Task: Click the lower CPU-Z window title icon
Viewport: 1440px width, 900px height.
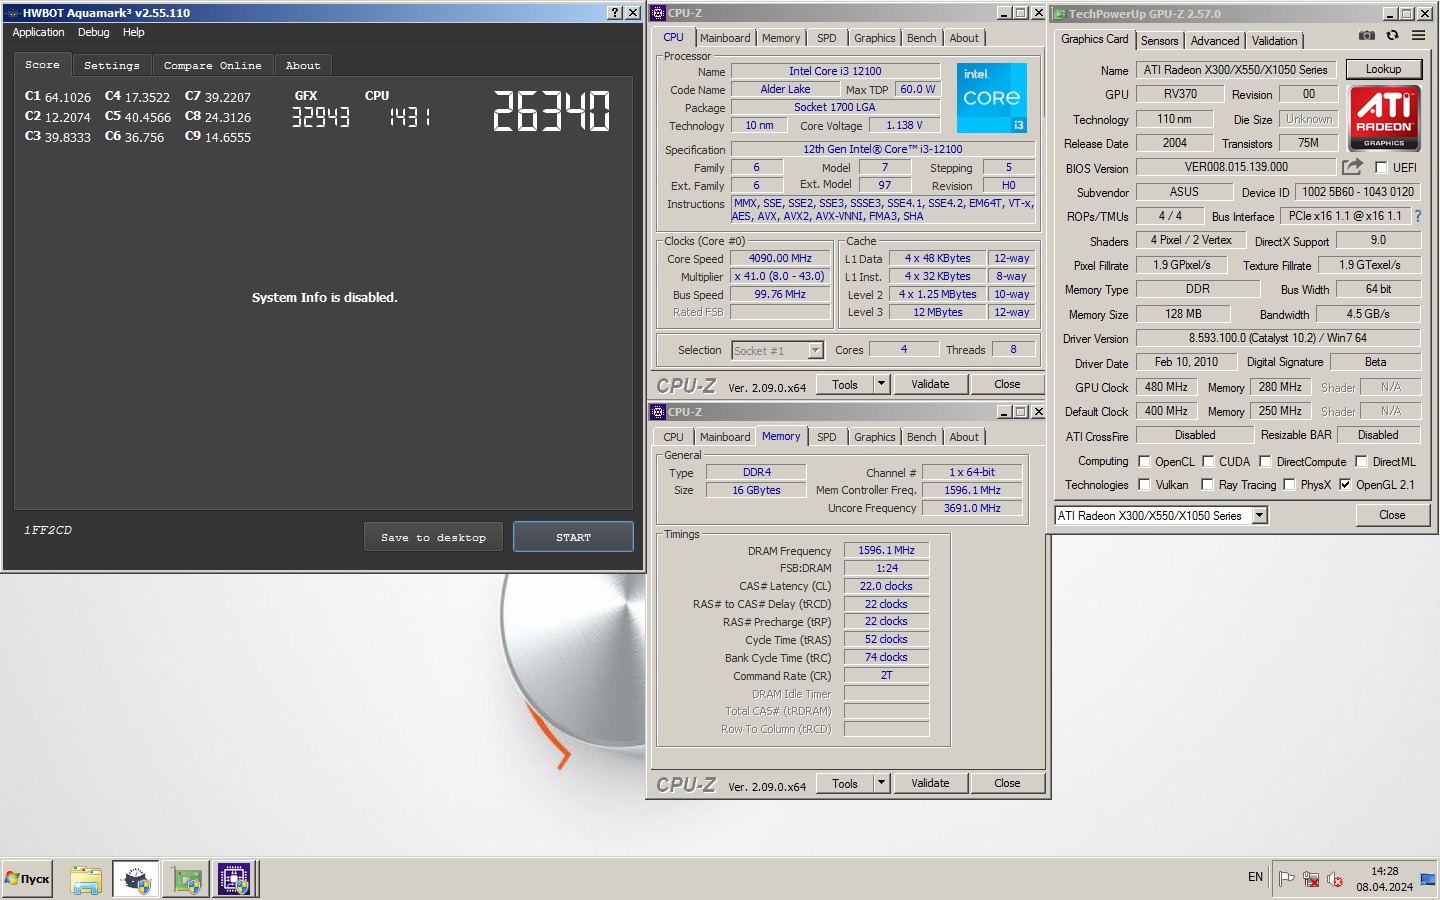Action: [658, 412]
